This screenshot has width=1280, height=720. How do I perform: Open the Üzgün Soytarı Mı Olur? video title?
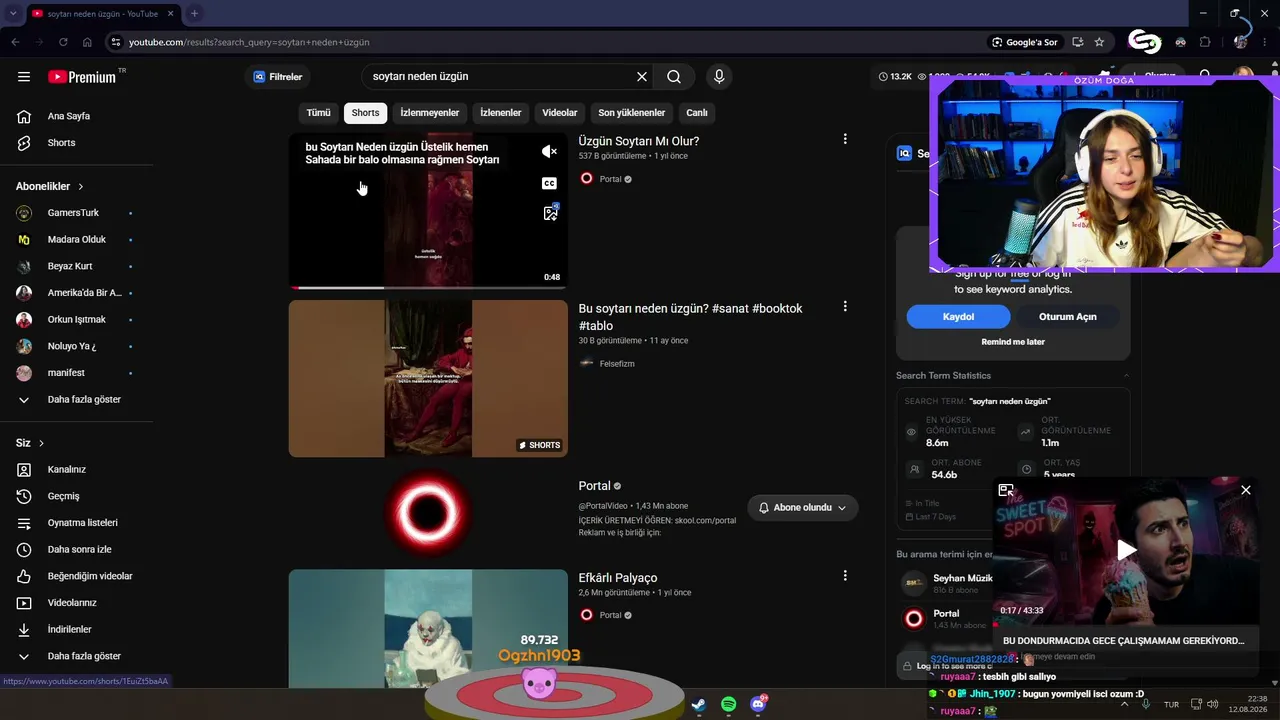coord(639,141)
